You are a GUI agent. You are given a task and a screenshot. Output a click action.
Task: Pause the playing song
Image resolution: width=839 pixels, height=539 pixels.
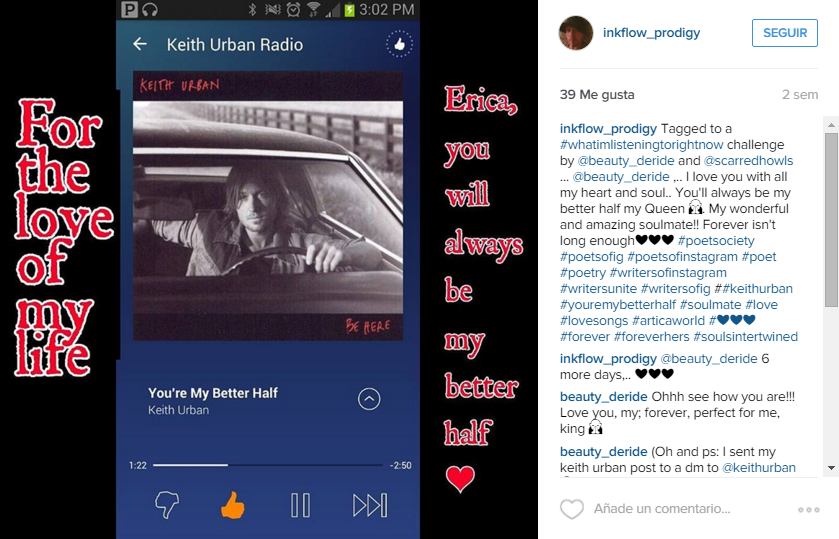coord(300,505)
